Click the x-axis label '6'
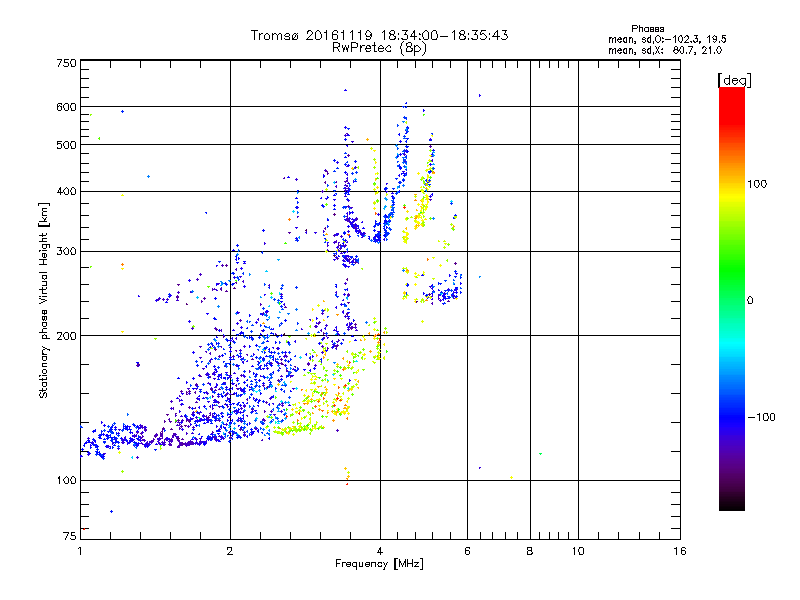The width and height of the screenshot is (800, 600). [x=467, y=551]
